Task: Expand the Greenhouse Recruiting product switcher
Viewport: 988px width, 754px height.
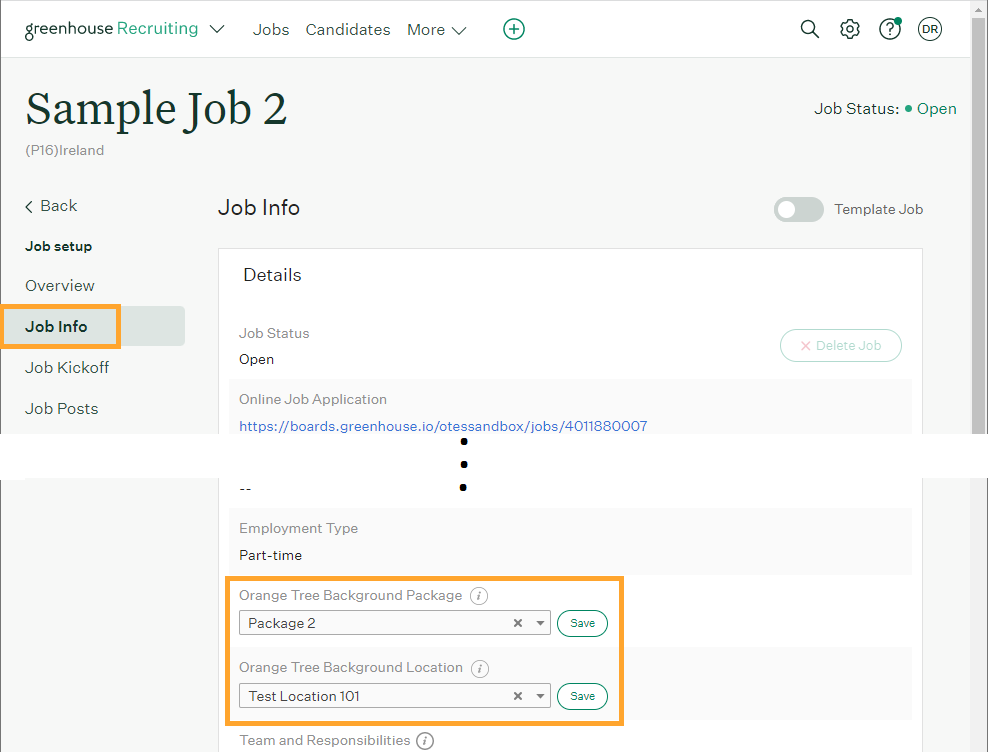Action: tap(217, 29)
